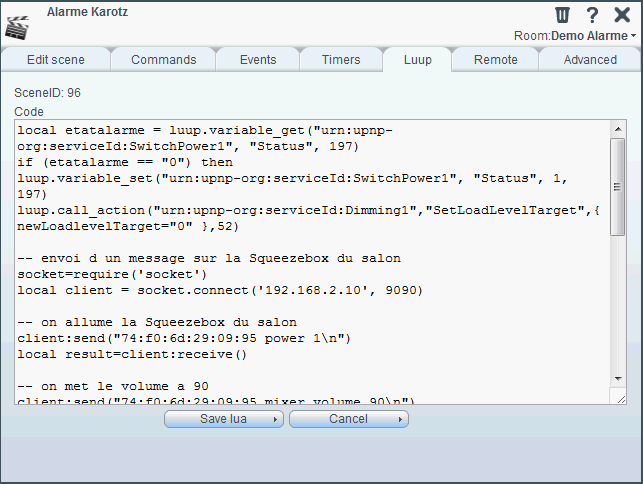Click the Cancel button
Image resolution: width=643 pixels, height=484 pixels.
349,419
